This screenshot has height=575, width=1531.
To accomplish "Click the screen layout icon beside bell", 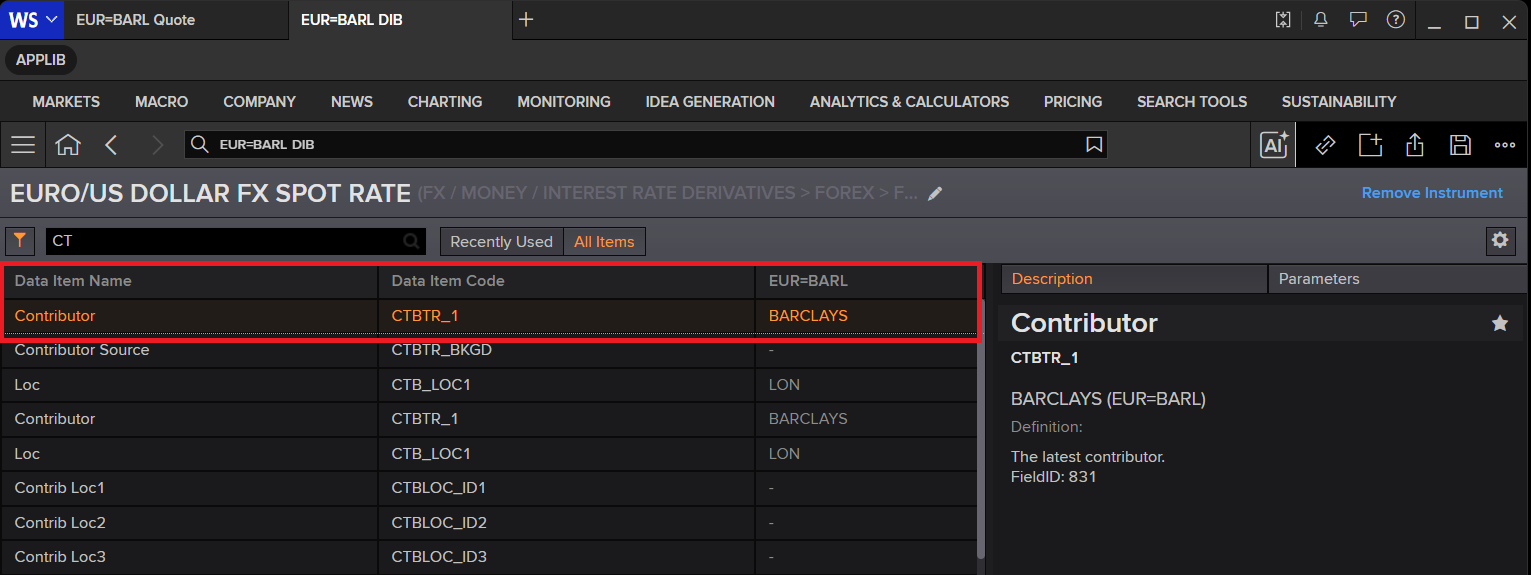I will 1284,20.
